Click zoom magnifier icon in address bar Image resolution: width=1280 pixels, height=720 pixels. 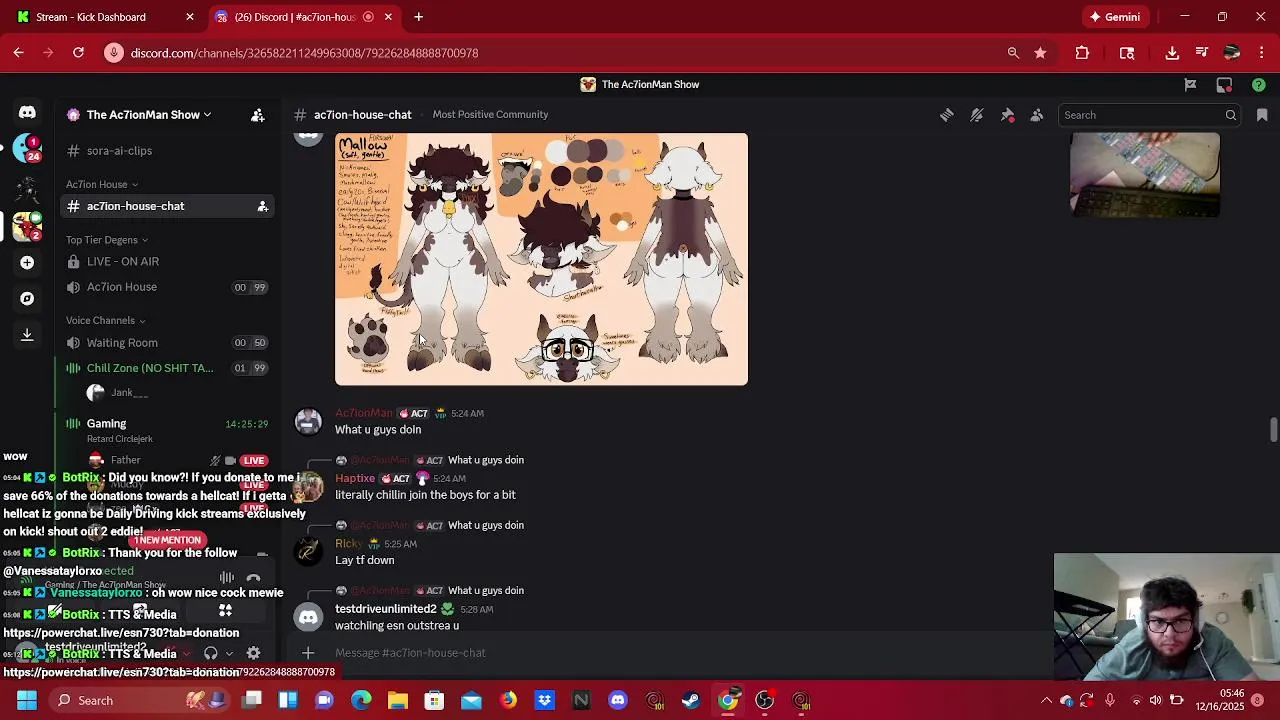[x=1013, y=53]
